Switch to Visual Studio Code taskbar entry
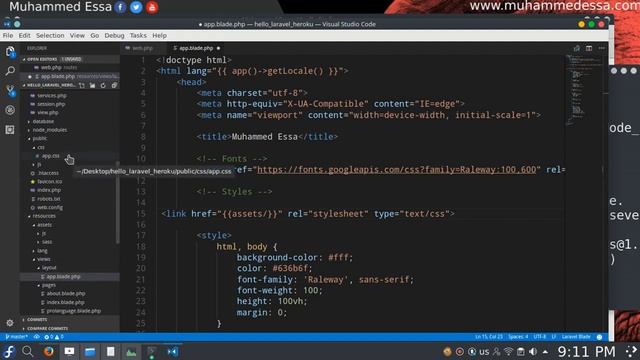The width and height of the screenshot is (640, 360). pos(172,351)
